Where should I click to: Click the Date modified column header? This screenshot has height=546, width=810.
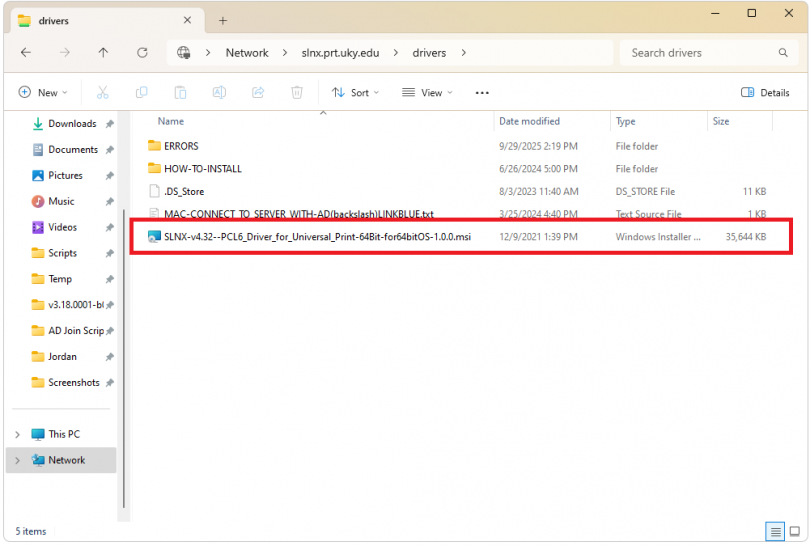click(528, 121)
